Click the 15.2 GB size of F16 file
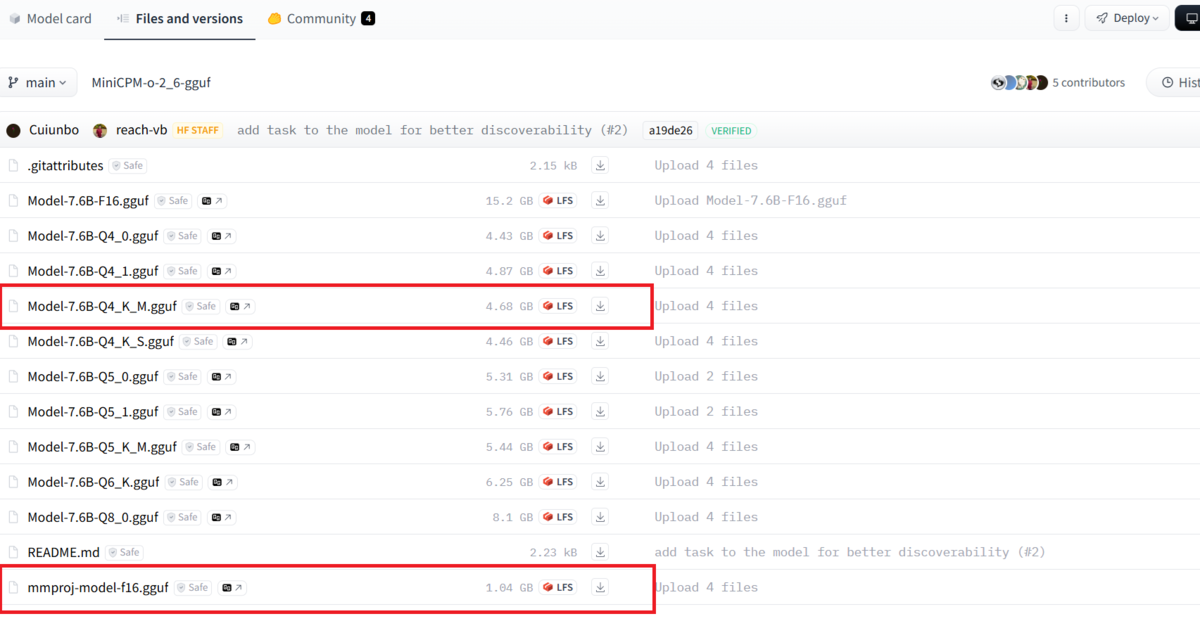Screen dimensions: 1200x621 point(509,201)
